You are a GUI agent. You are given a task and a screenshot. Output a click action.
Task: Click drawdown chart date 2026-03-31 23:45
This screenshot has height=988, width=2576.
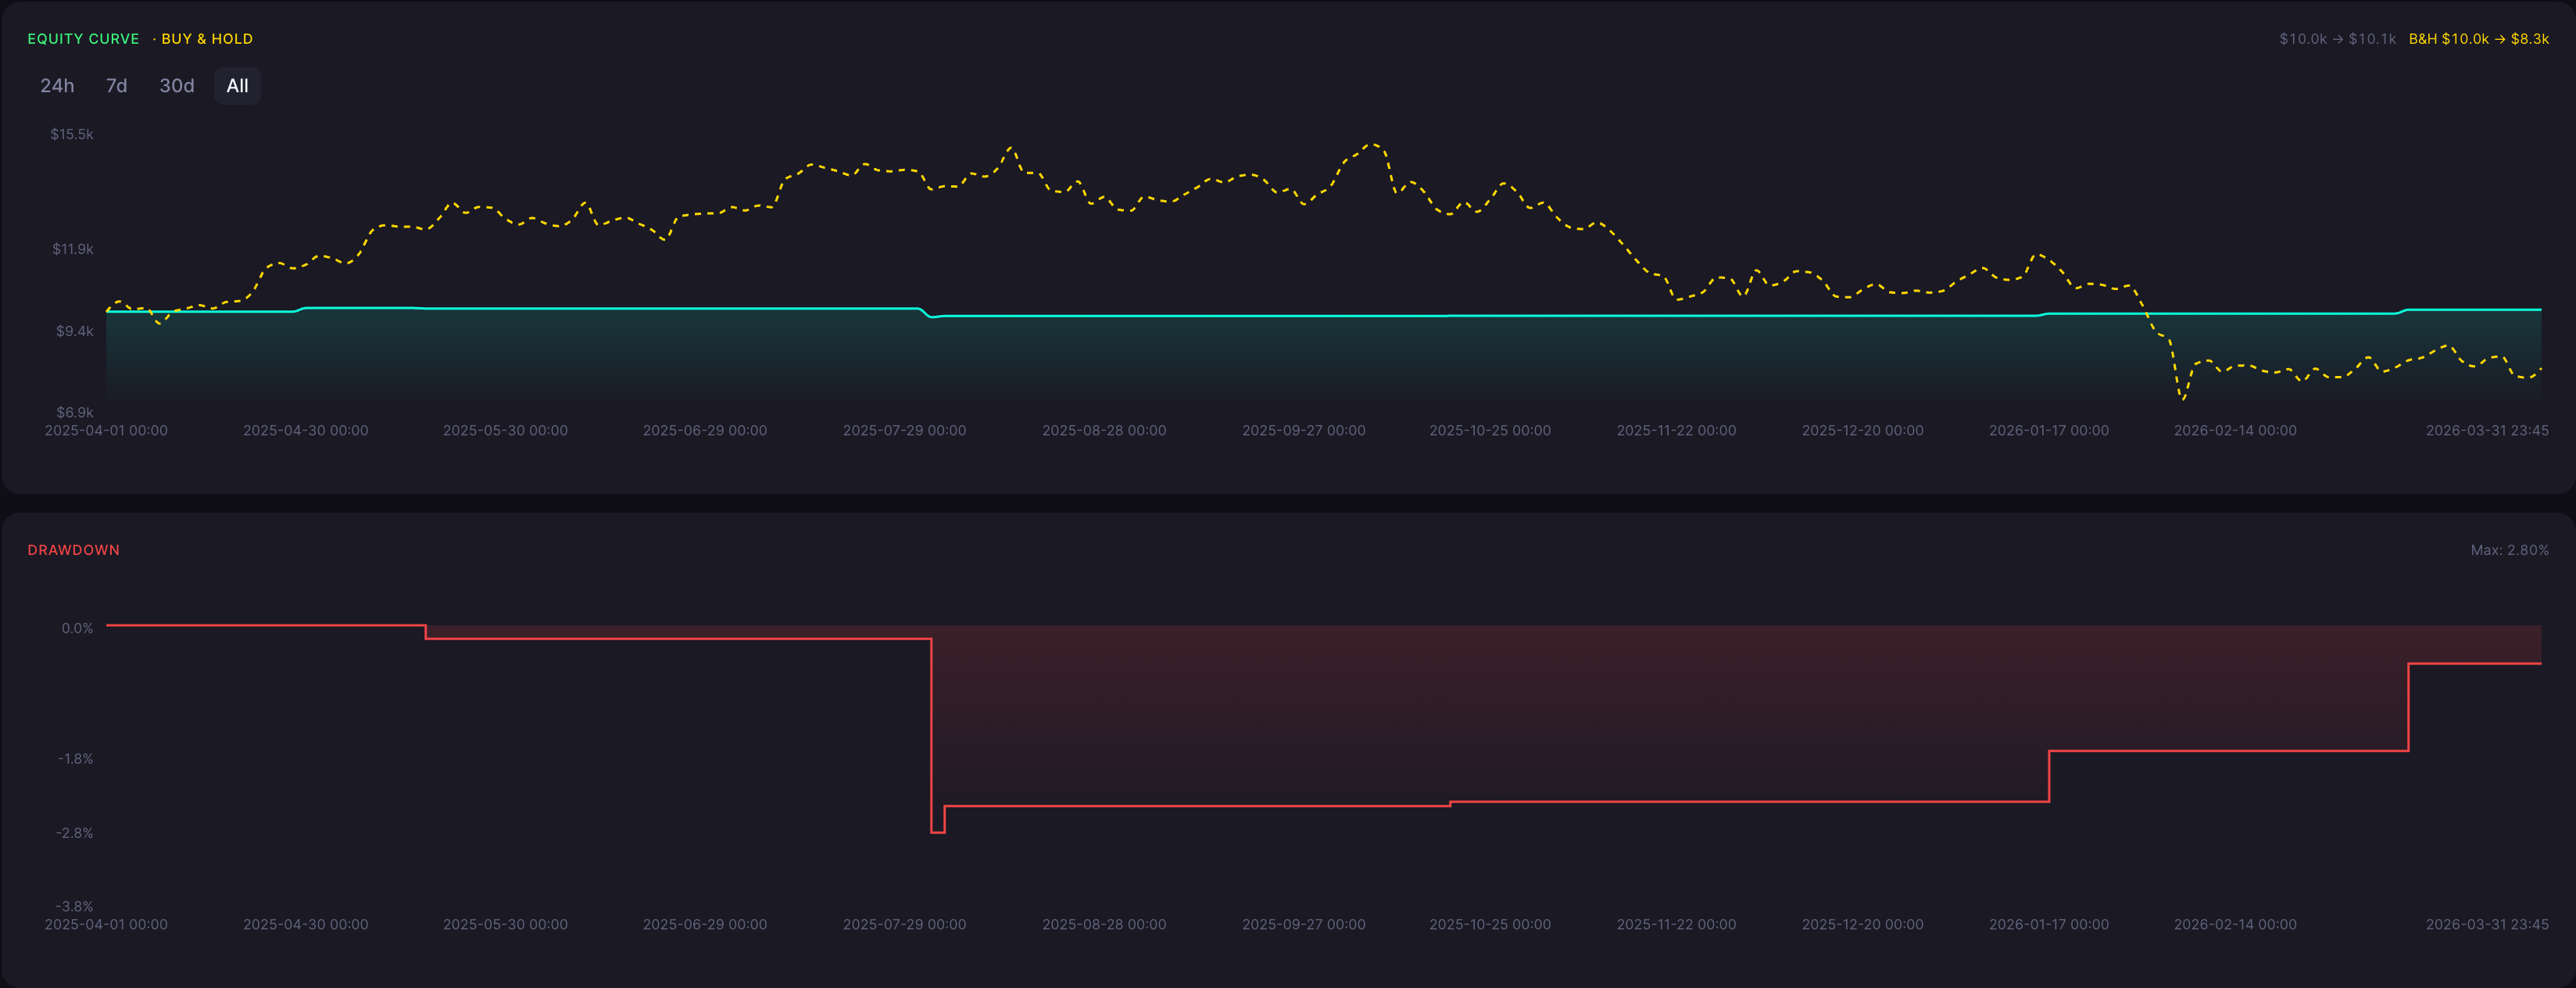coord(2487,925)
